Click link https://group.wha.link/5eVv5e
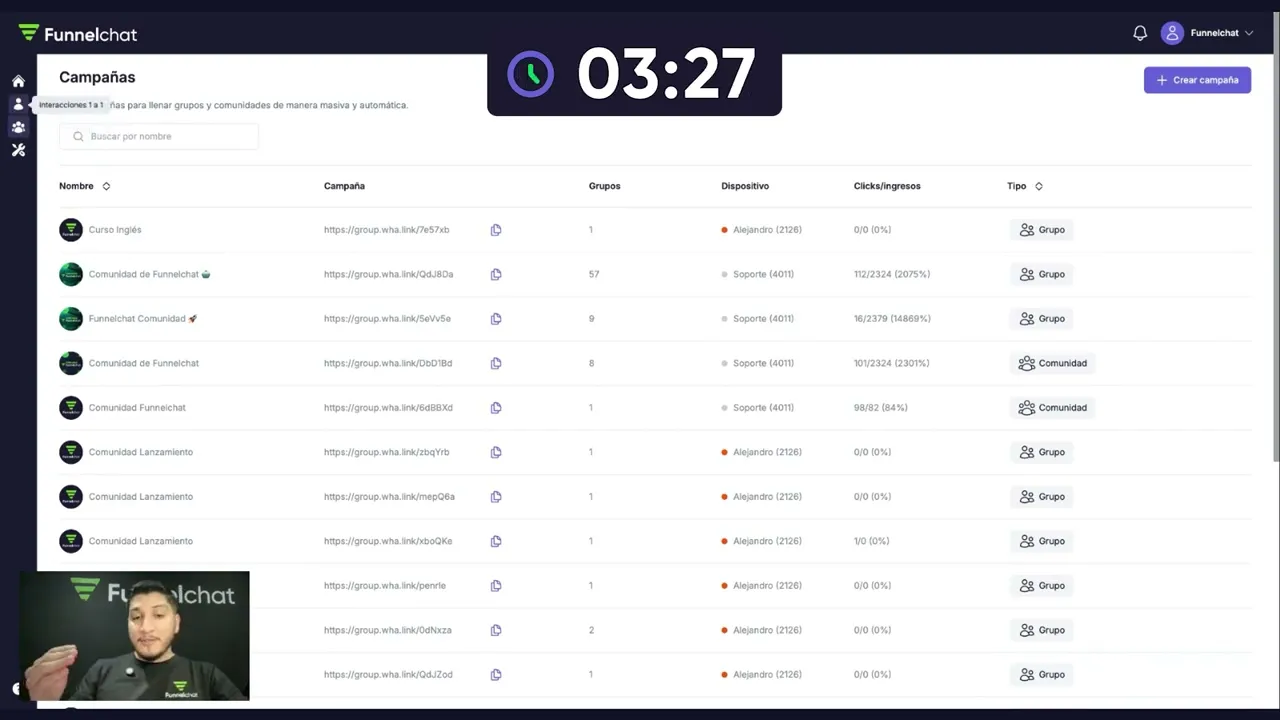Image resolution: width=1280 pixels, height=720 pixels. click(x=388, y=319)
